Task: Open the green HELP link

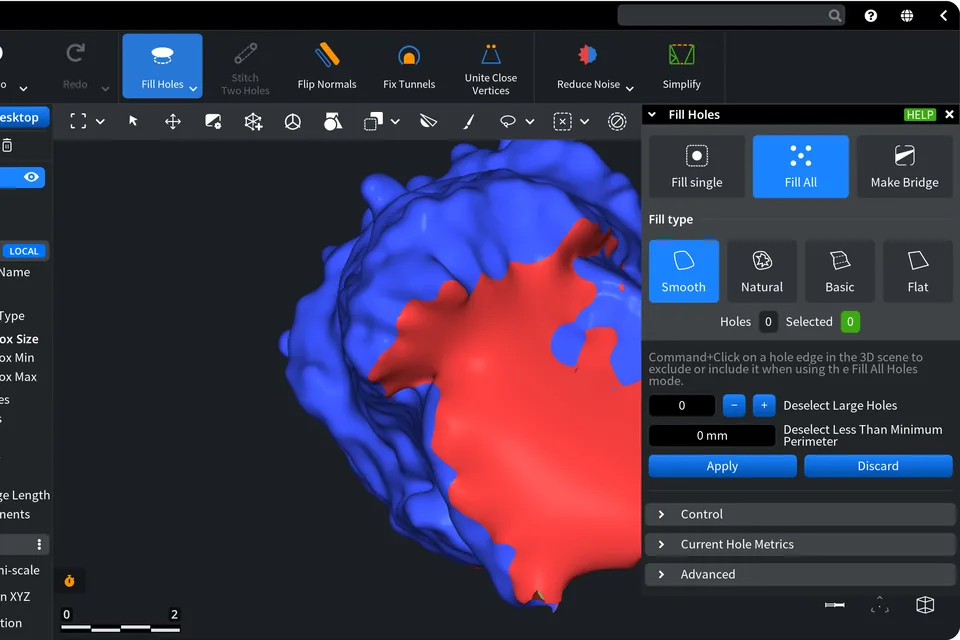Action: click(920, 115)
